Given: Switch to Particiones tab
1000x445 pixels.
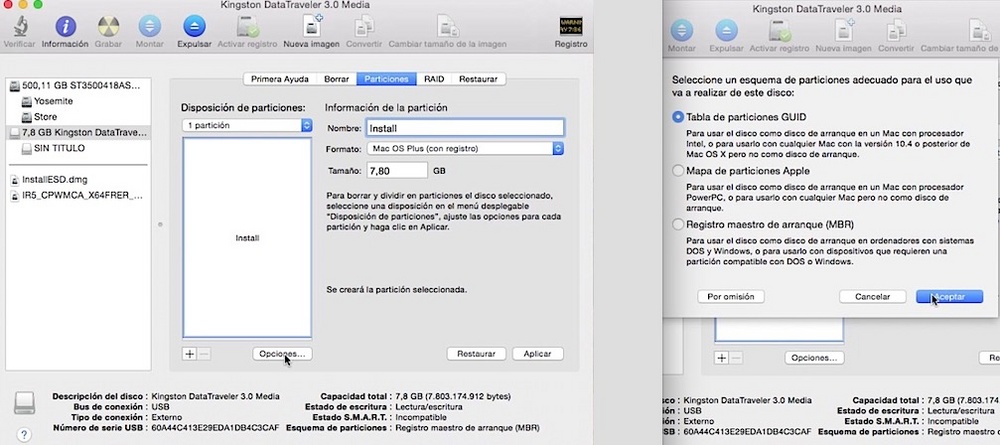Looking at the screenshot, I should click(x=386, y=79).
